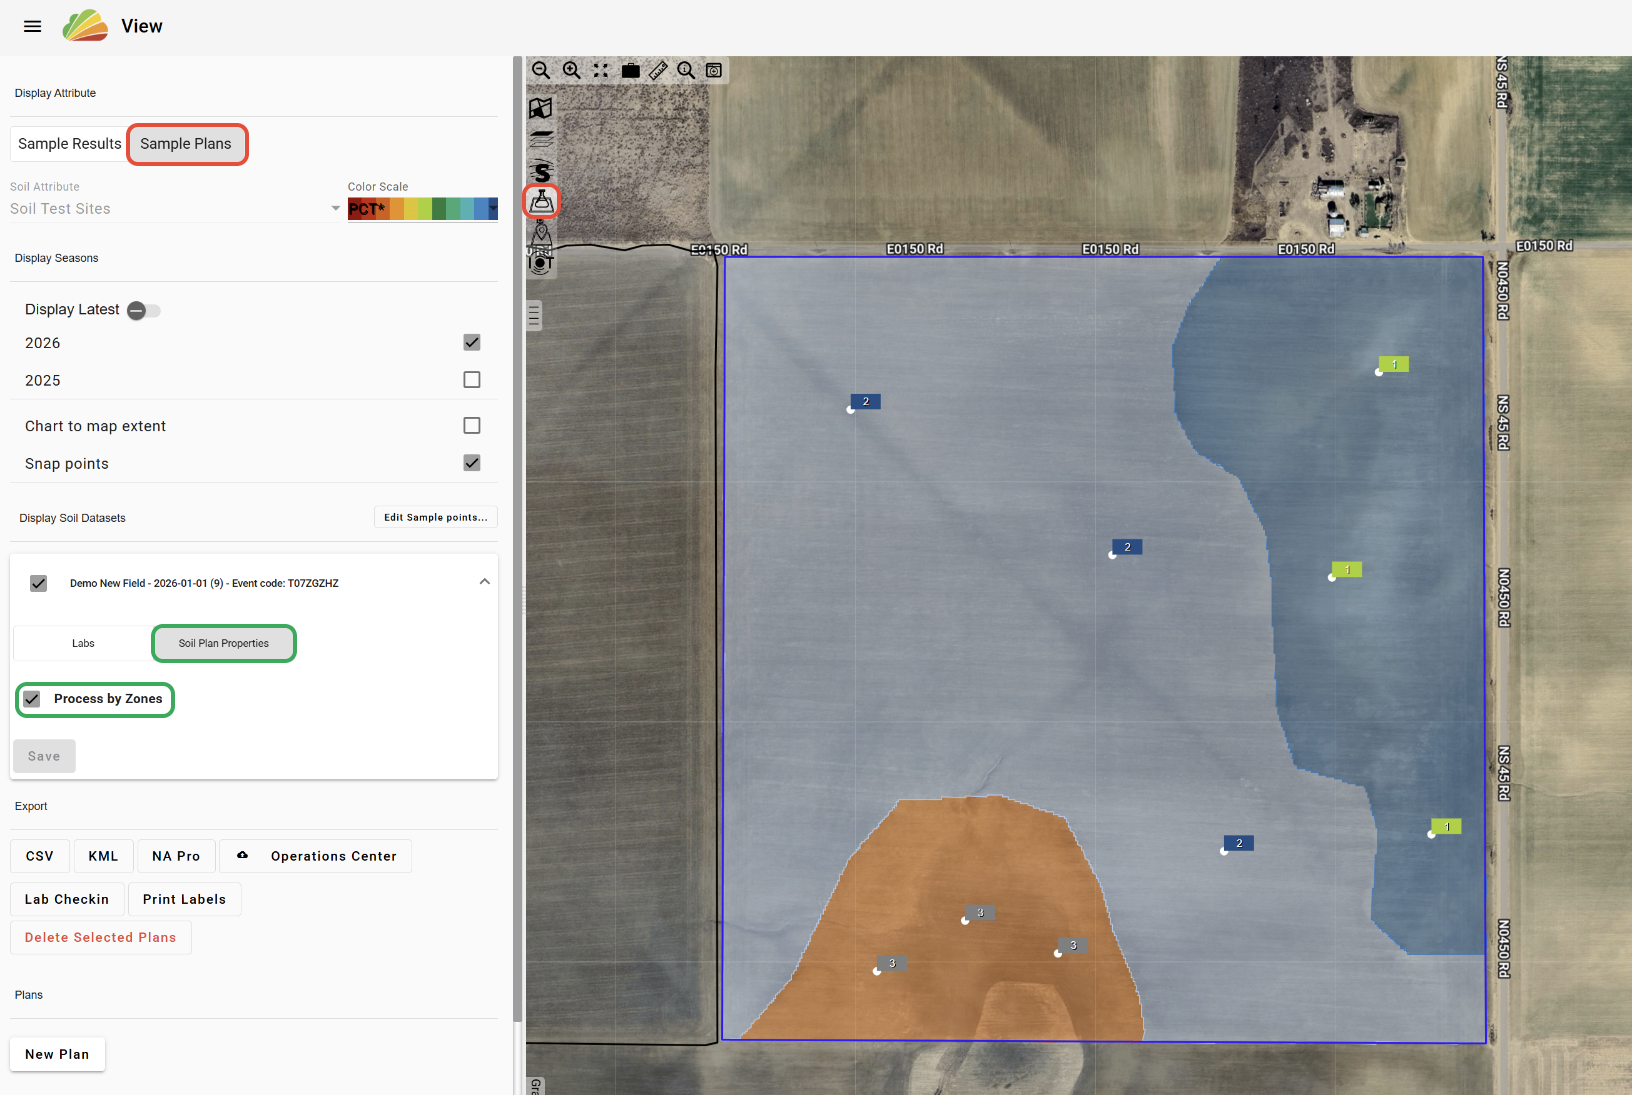The height and width of the screenshot is (1095, 1632).
Task: Disable the Snap points checkbox
Action: 472,463
